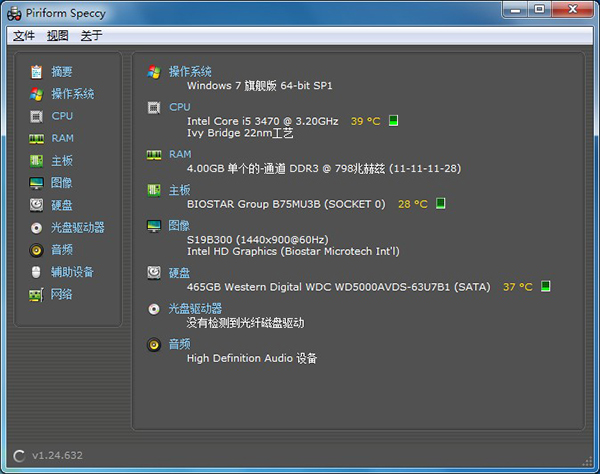This screenshot has width=600, height=474.
Task: Select 图像 graphics item in sidebar
Action: coord(61,183)
